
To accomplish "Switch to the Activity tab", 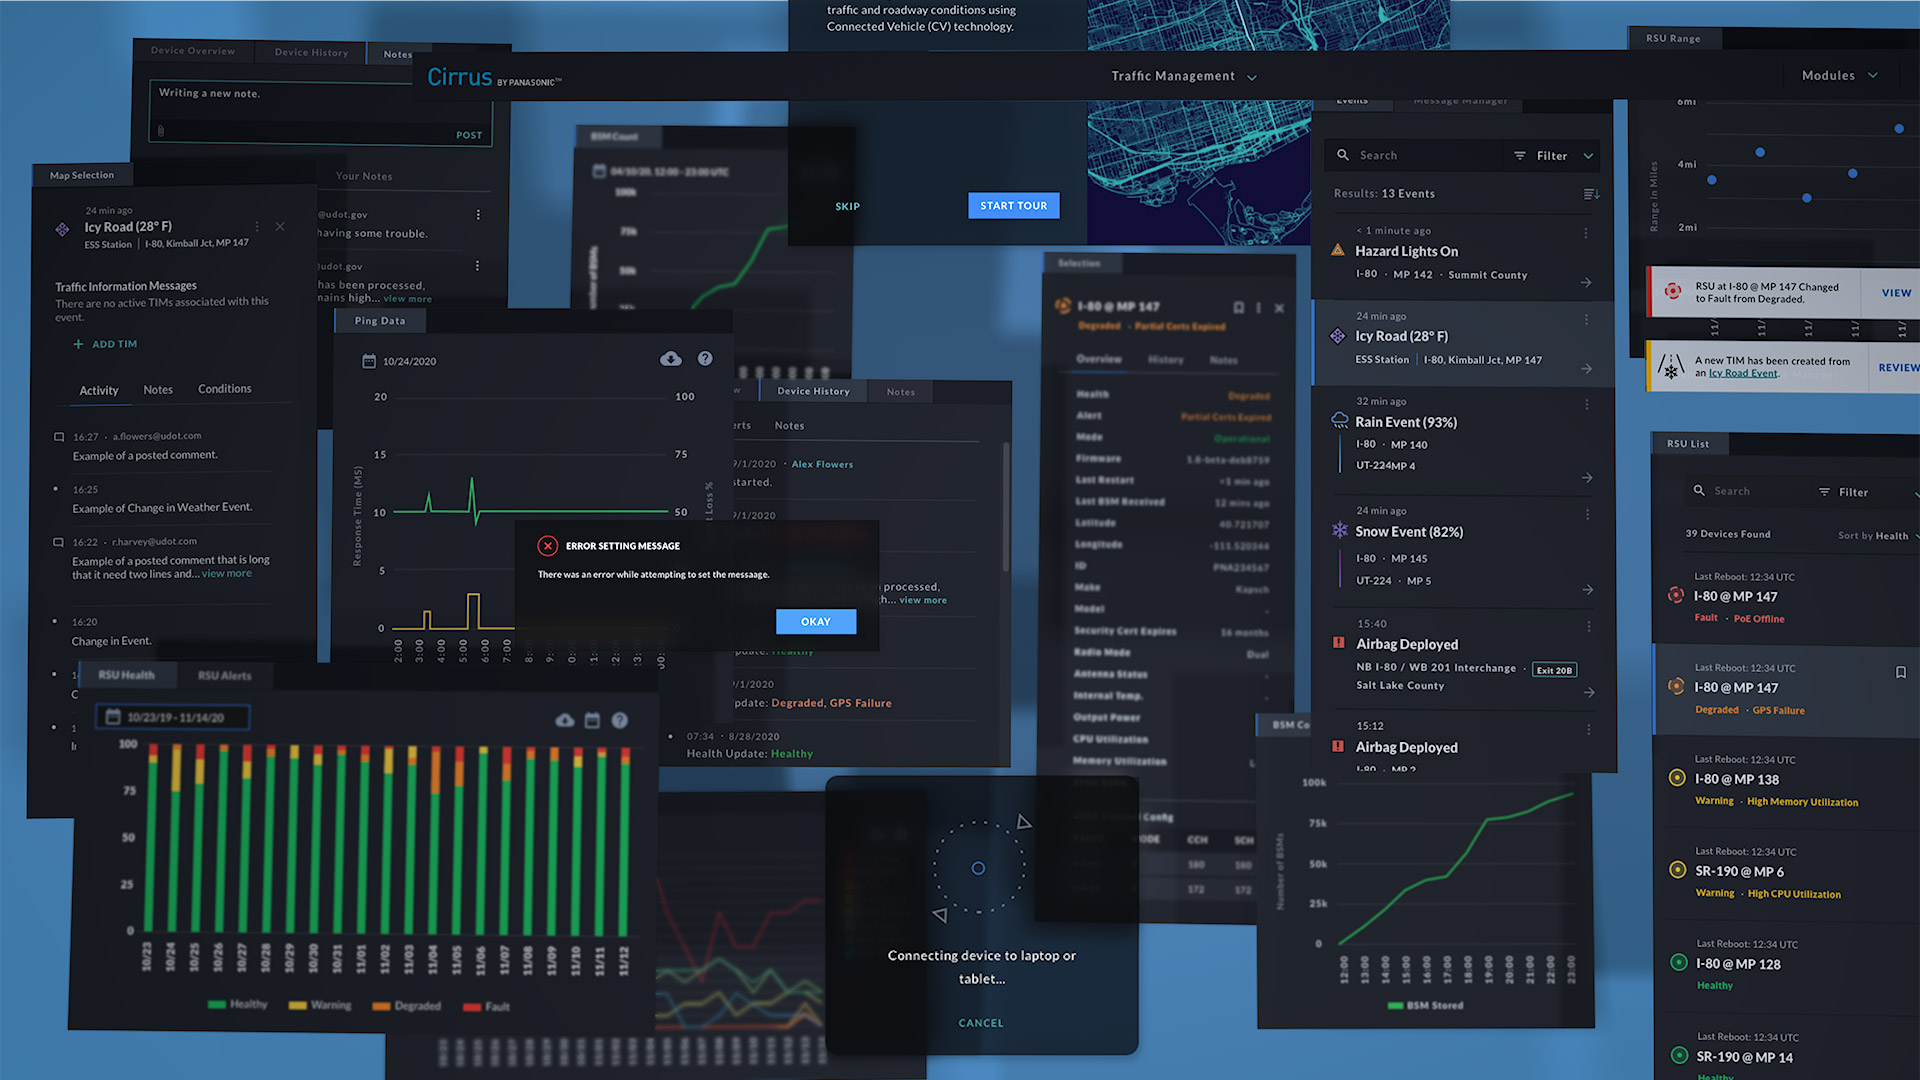I will point(99,390).
